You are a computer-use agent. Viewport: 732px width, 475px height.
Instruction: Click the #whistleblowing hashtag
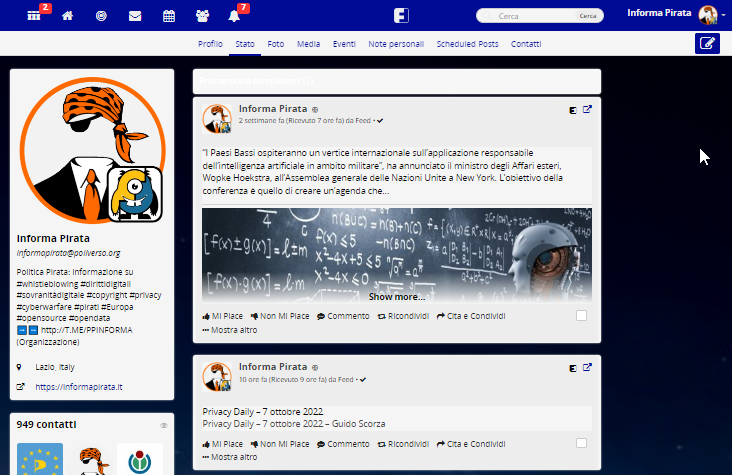coord(47,284)
